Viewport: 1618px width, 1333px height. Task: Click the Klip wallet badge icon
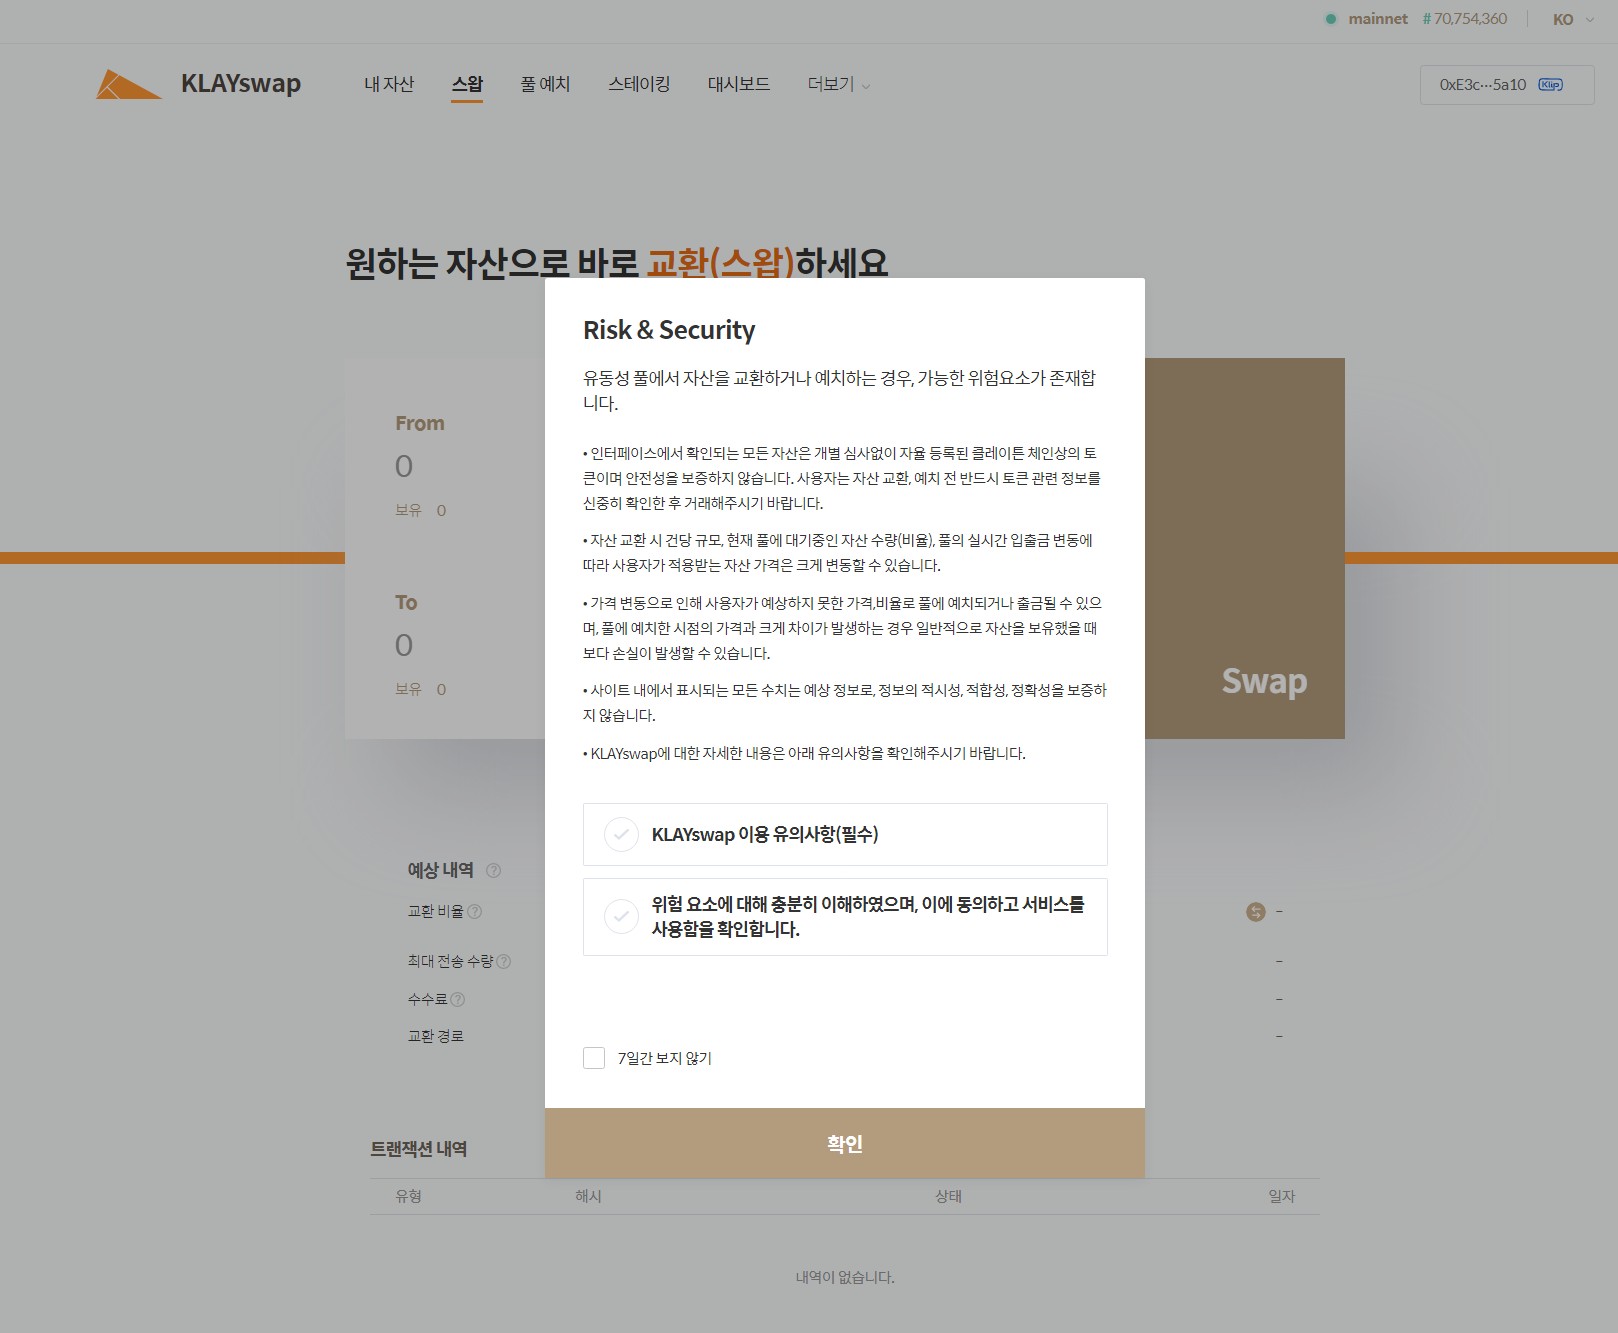[x=1550, y=85]
